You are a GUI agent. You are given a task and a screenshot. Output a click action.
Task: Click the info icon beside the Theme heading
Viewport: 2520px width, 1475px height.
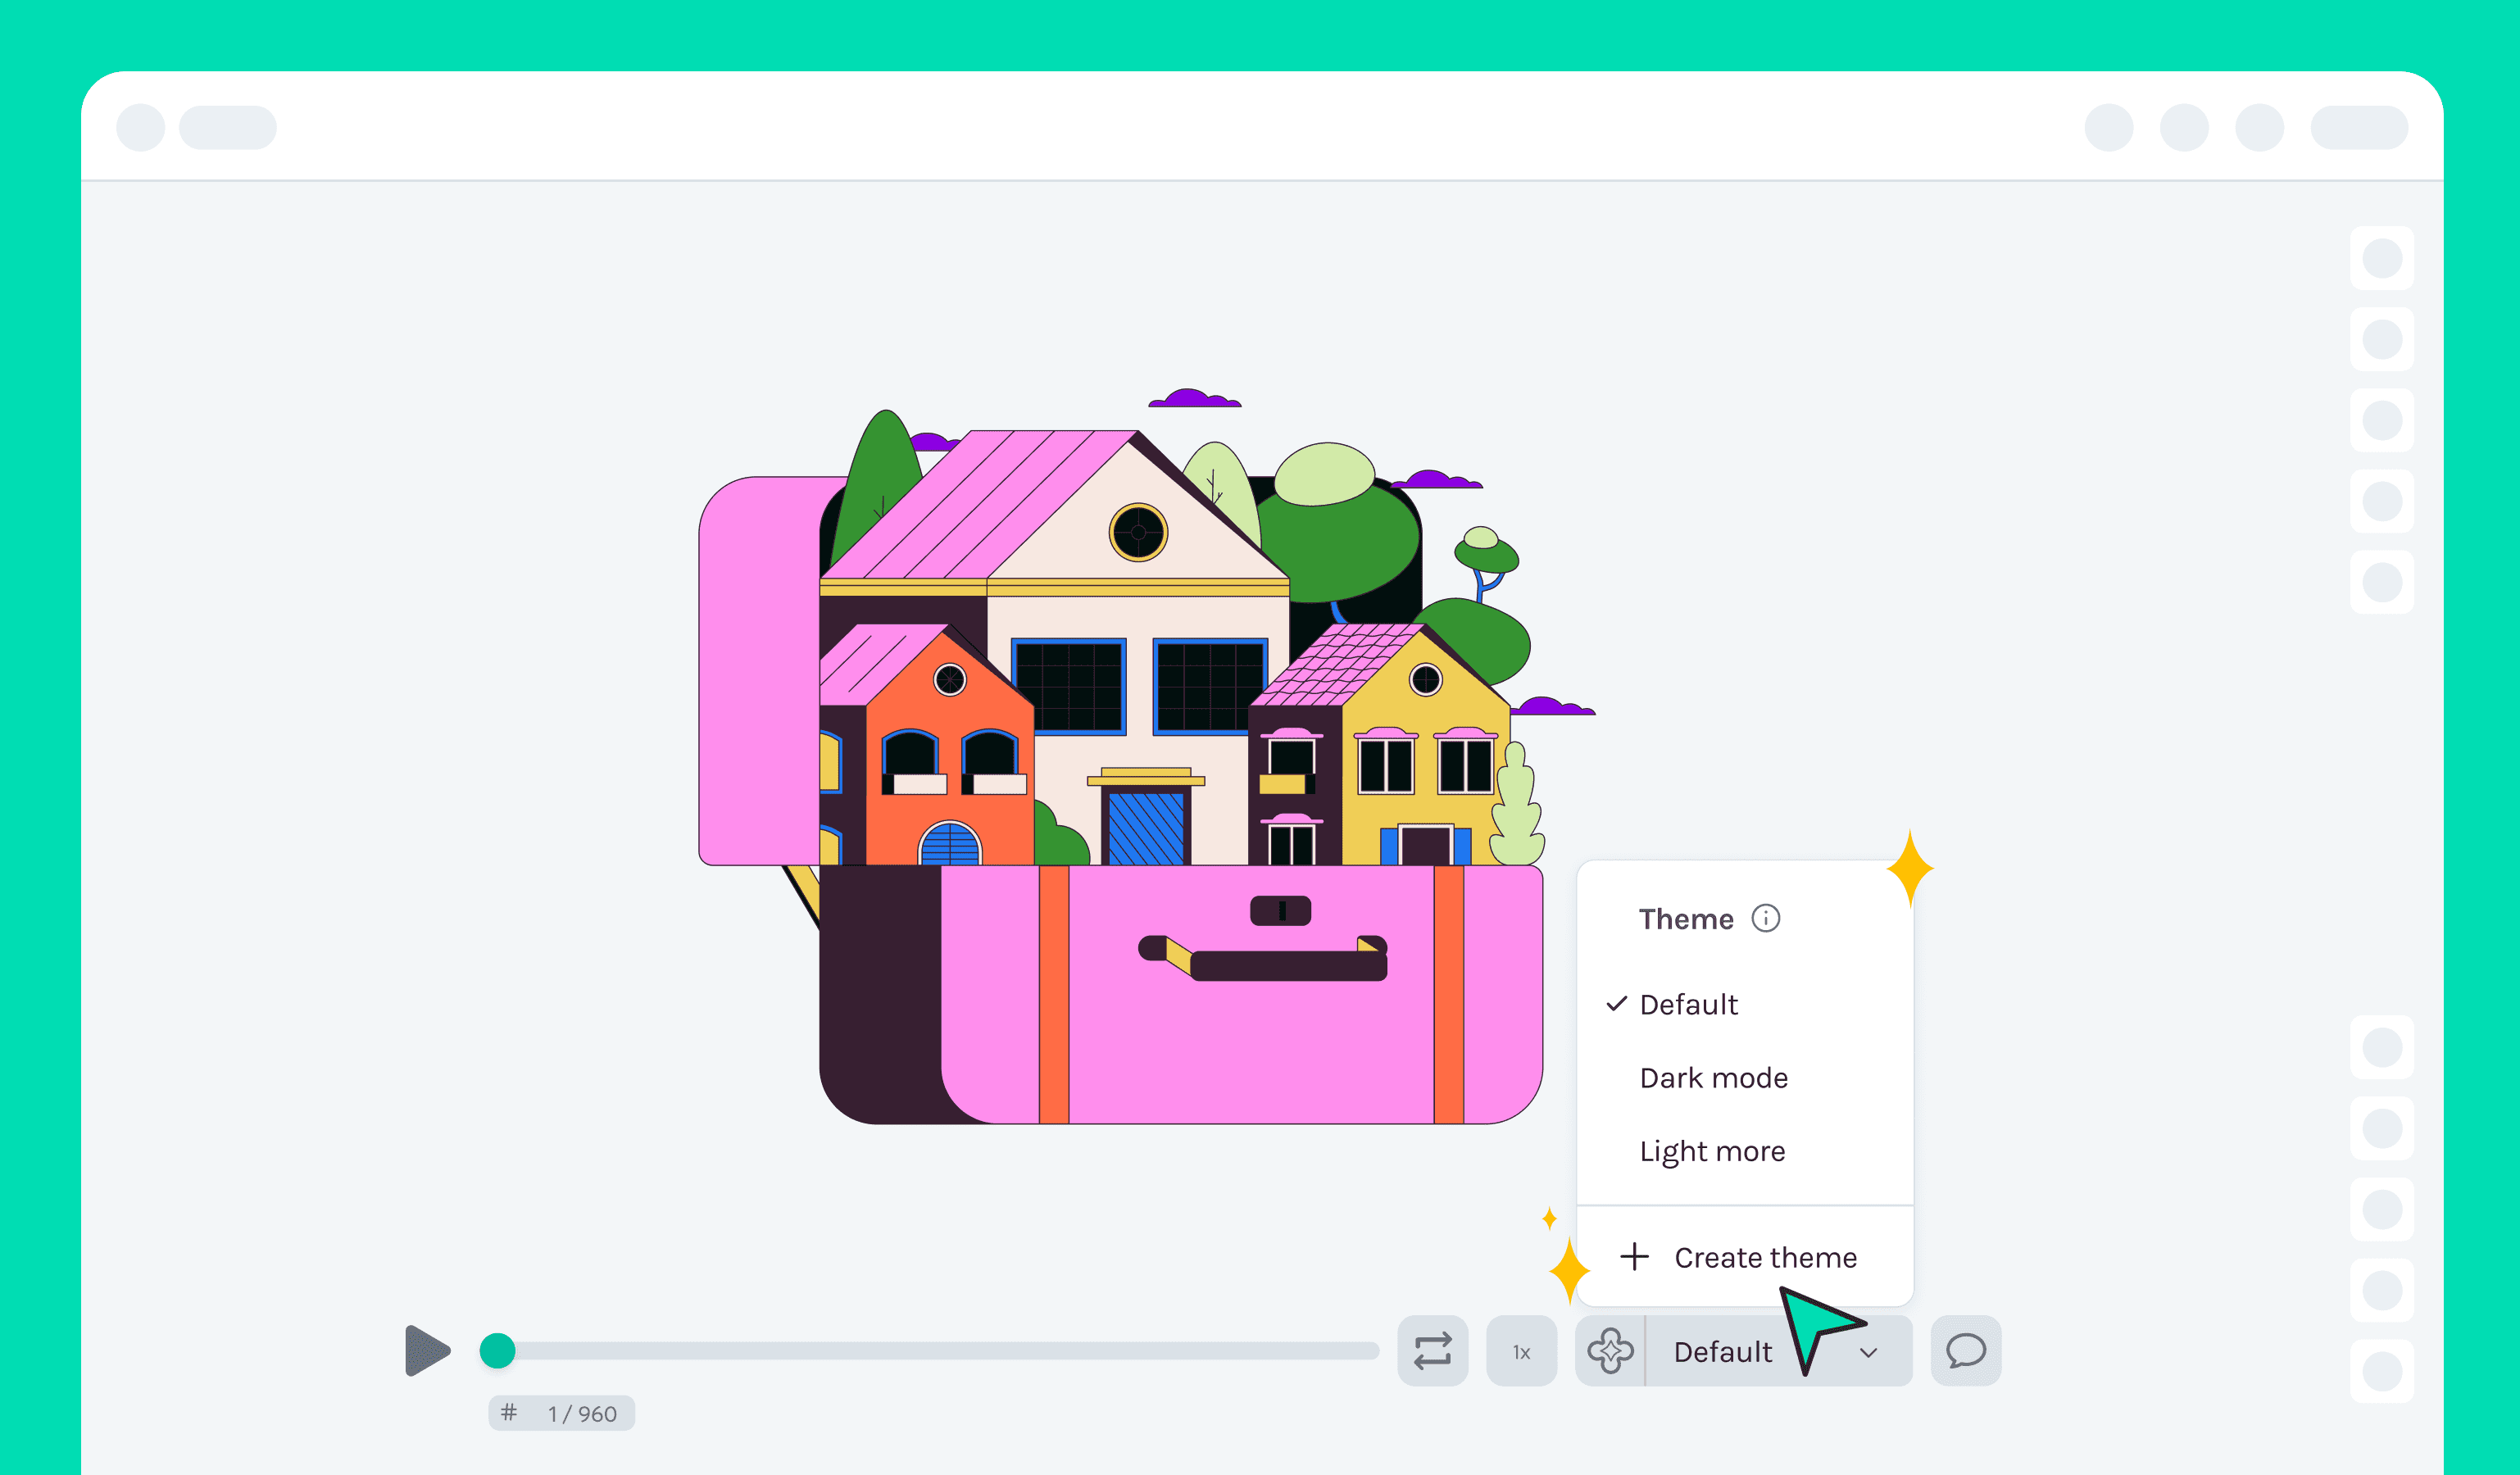tap(1766, 918)
